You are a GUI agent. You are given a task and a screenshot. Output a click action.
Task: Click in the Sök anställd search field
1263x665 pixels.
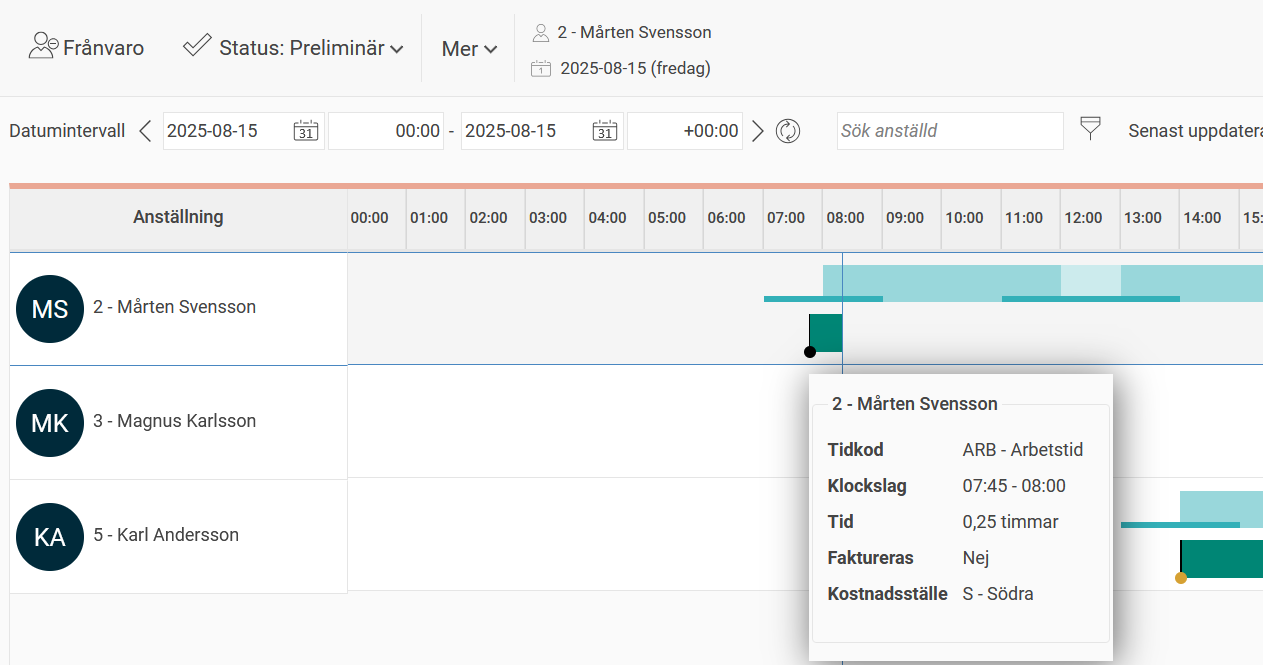(x=949, y=131)
